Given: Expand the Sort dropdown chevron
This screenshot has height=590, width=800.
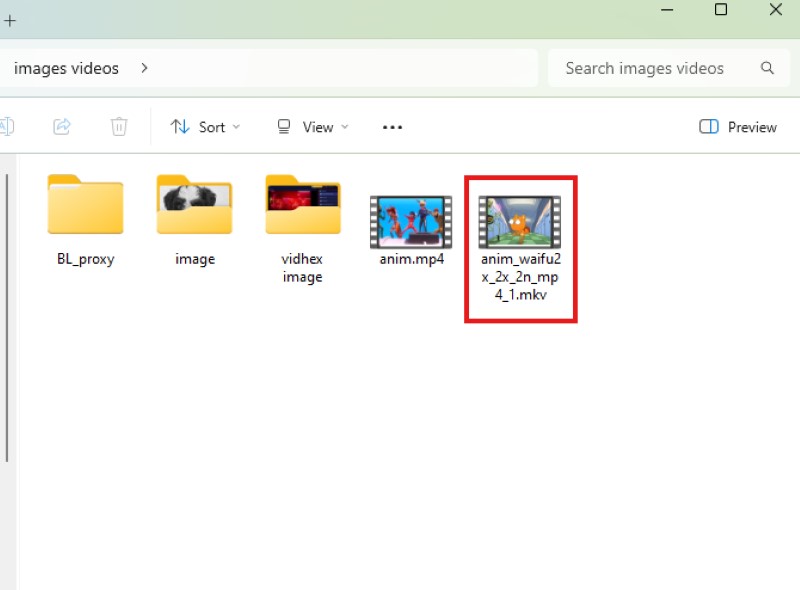Looking at the screenshot, I should click(x=235, y=127).
